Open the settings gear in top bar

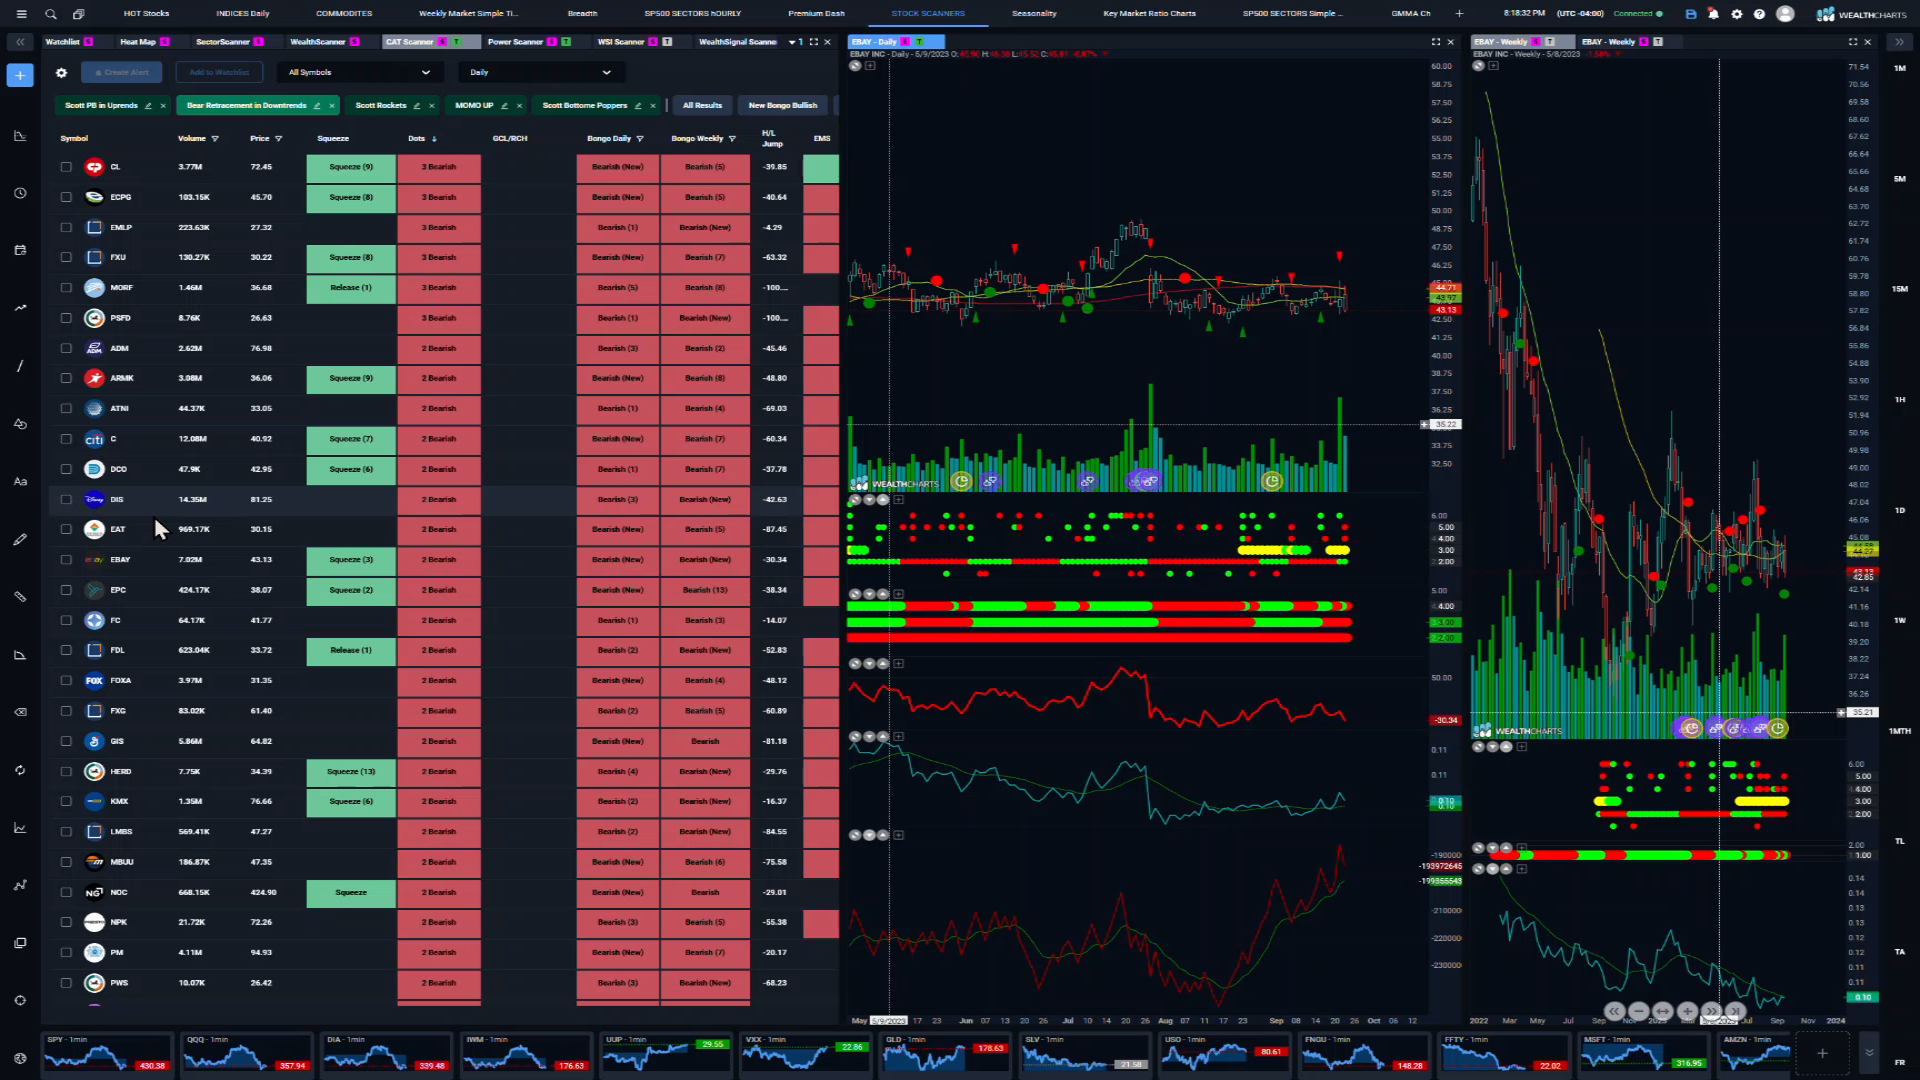click(1736, 14)
